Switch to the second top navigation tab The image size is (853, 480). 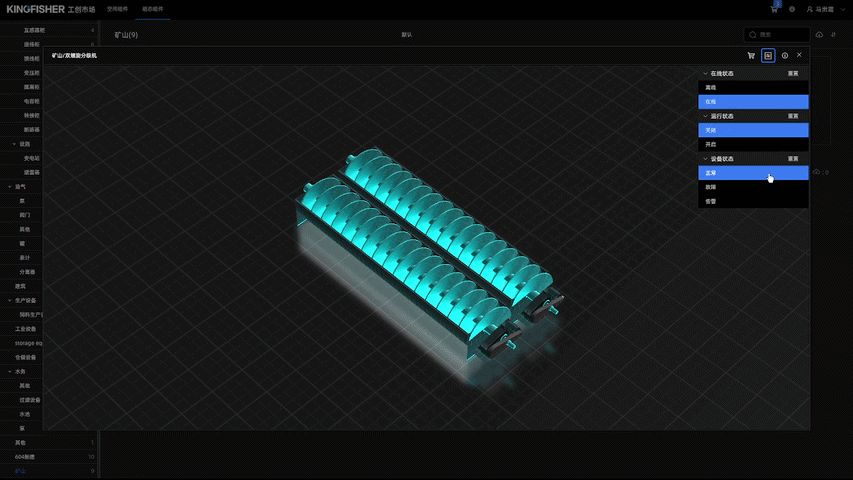coord(153,9)
